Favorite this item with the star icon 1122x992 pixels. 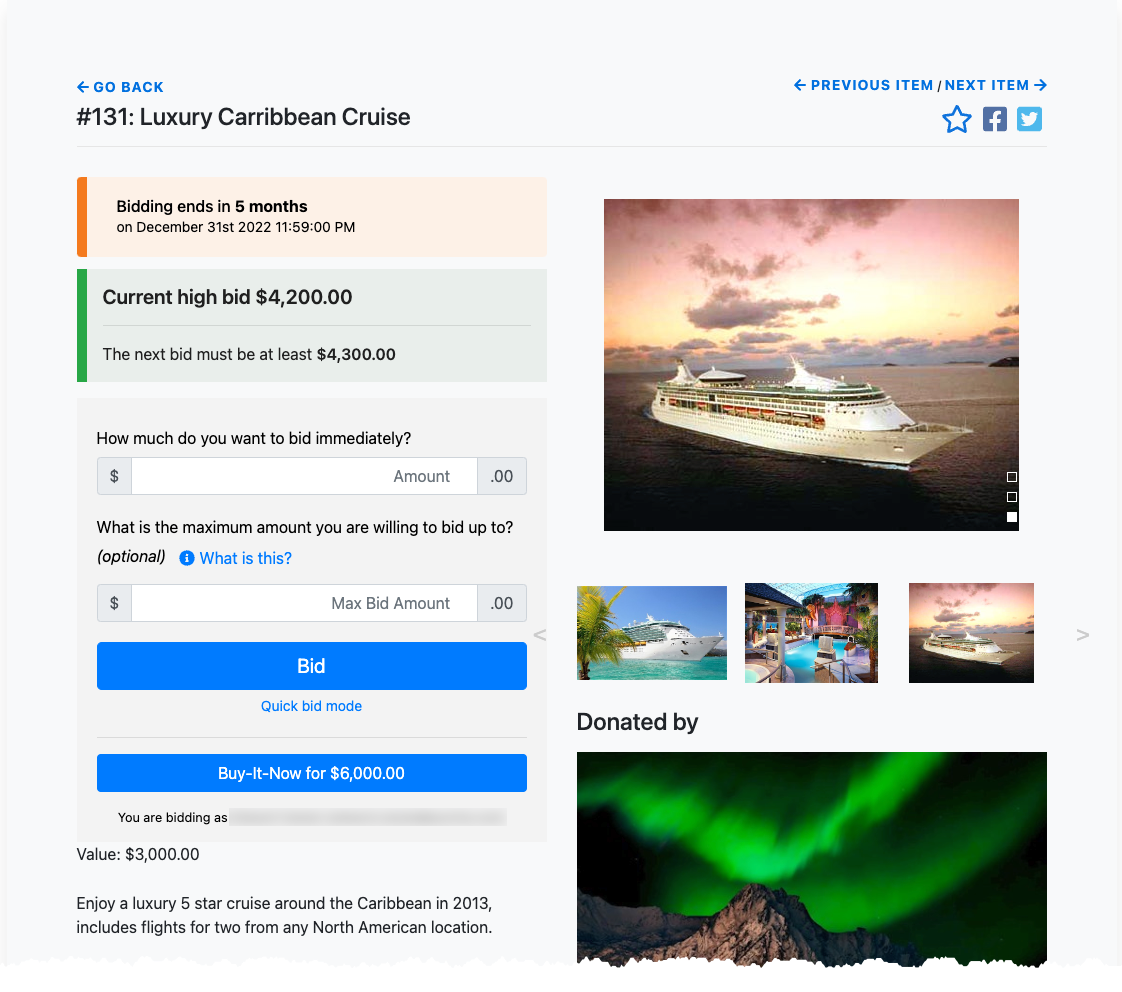pos(957,119)
